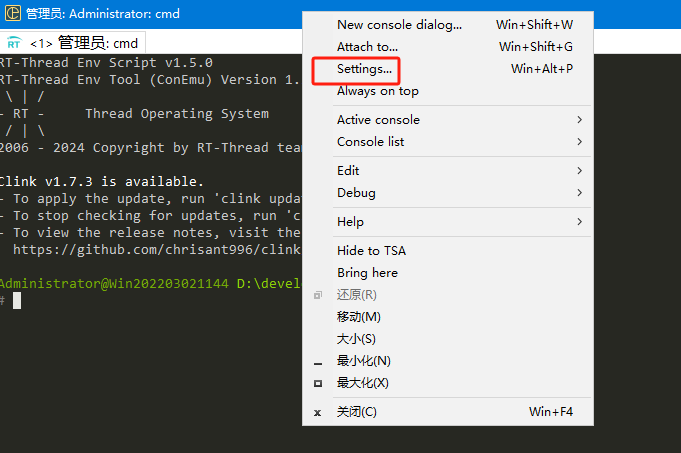
Task: Open the Help submenu
Action: [x=448, y=222]
